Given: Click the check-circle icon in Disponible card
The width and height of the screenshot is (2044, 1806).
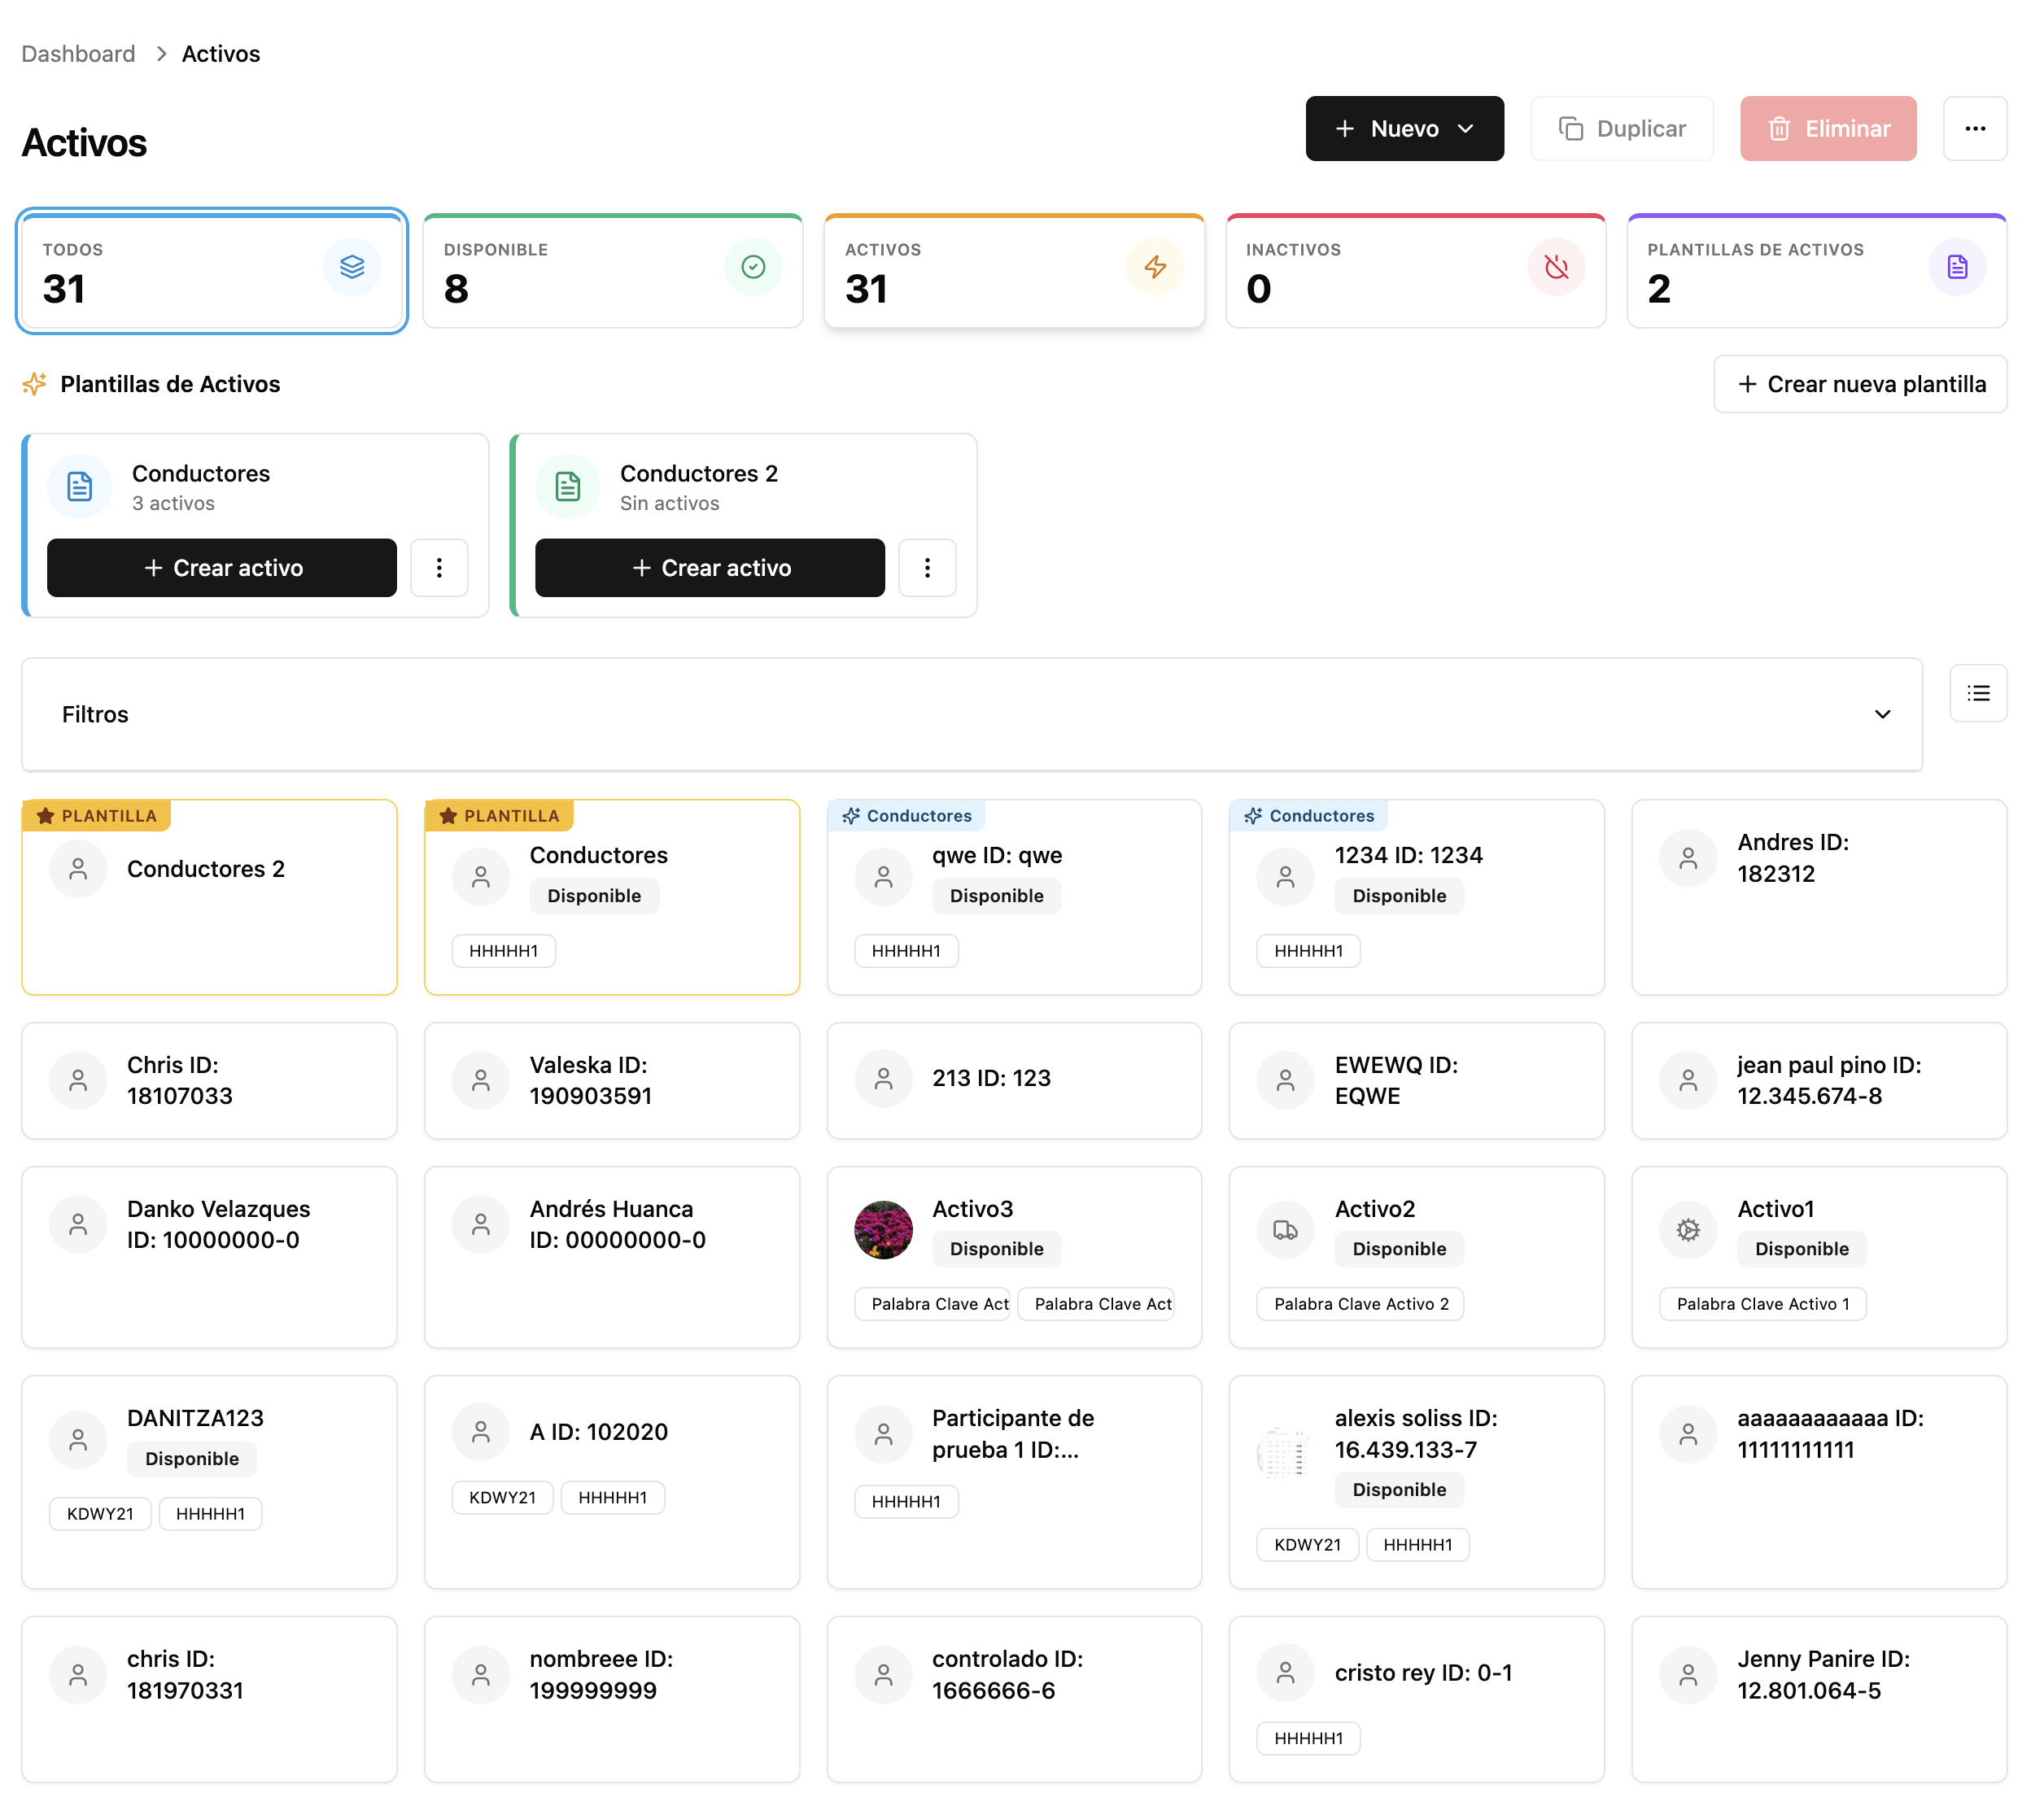Looking at the screenshot, I should click(x=753, y=267).
